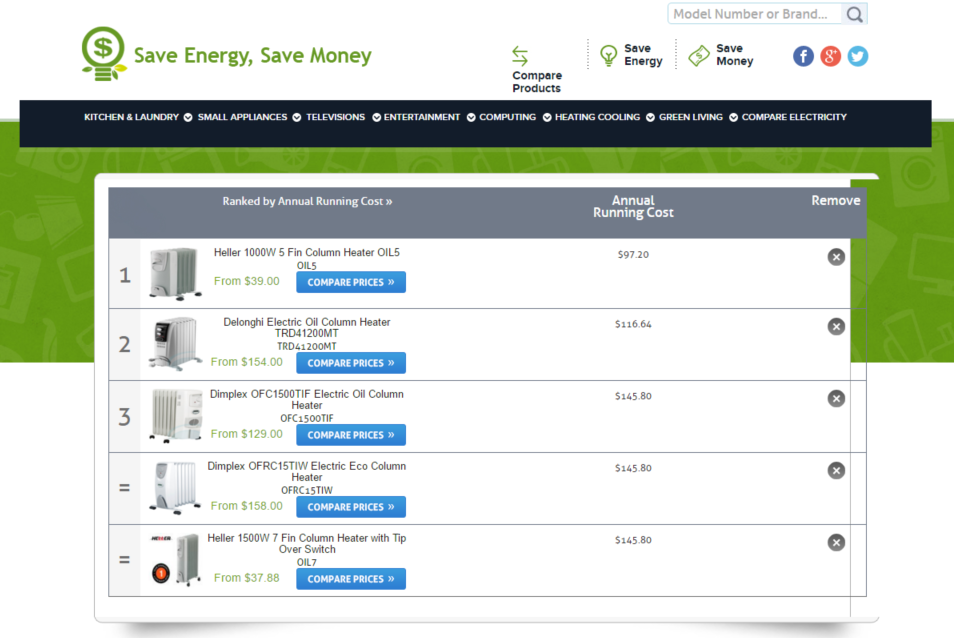Click the Compare Products text link

(537, 81)
